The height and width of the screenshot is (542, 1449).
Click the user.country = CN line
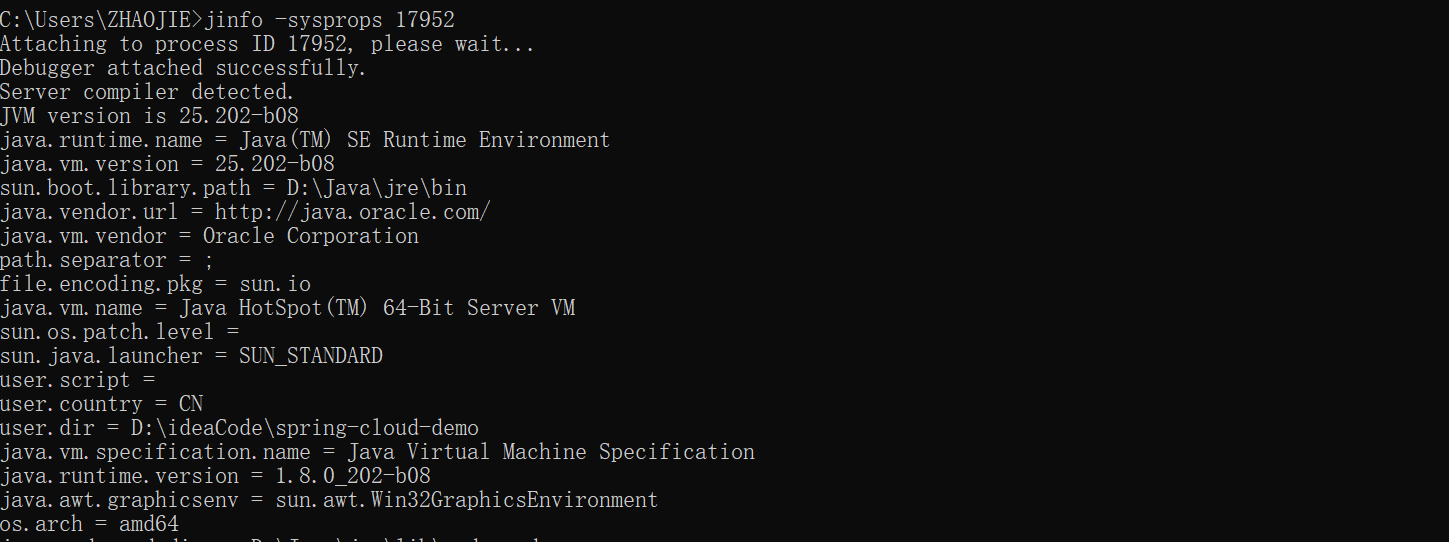click(102, 404)
